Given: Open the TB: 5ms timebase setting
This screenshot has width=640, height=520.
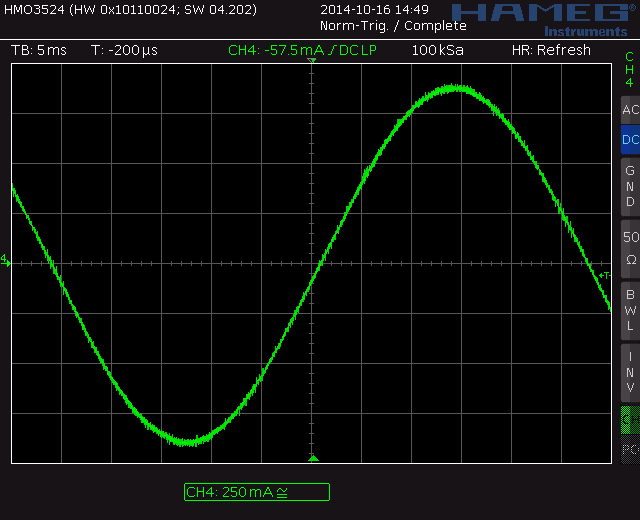Looking at the screenshot, I should 40,50.
